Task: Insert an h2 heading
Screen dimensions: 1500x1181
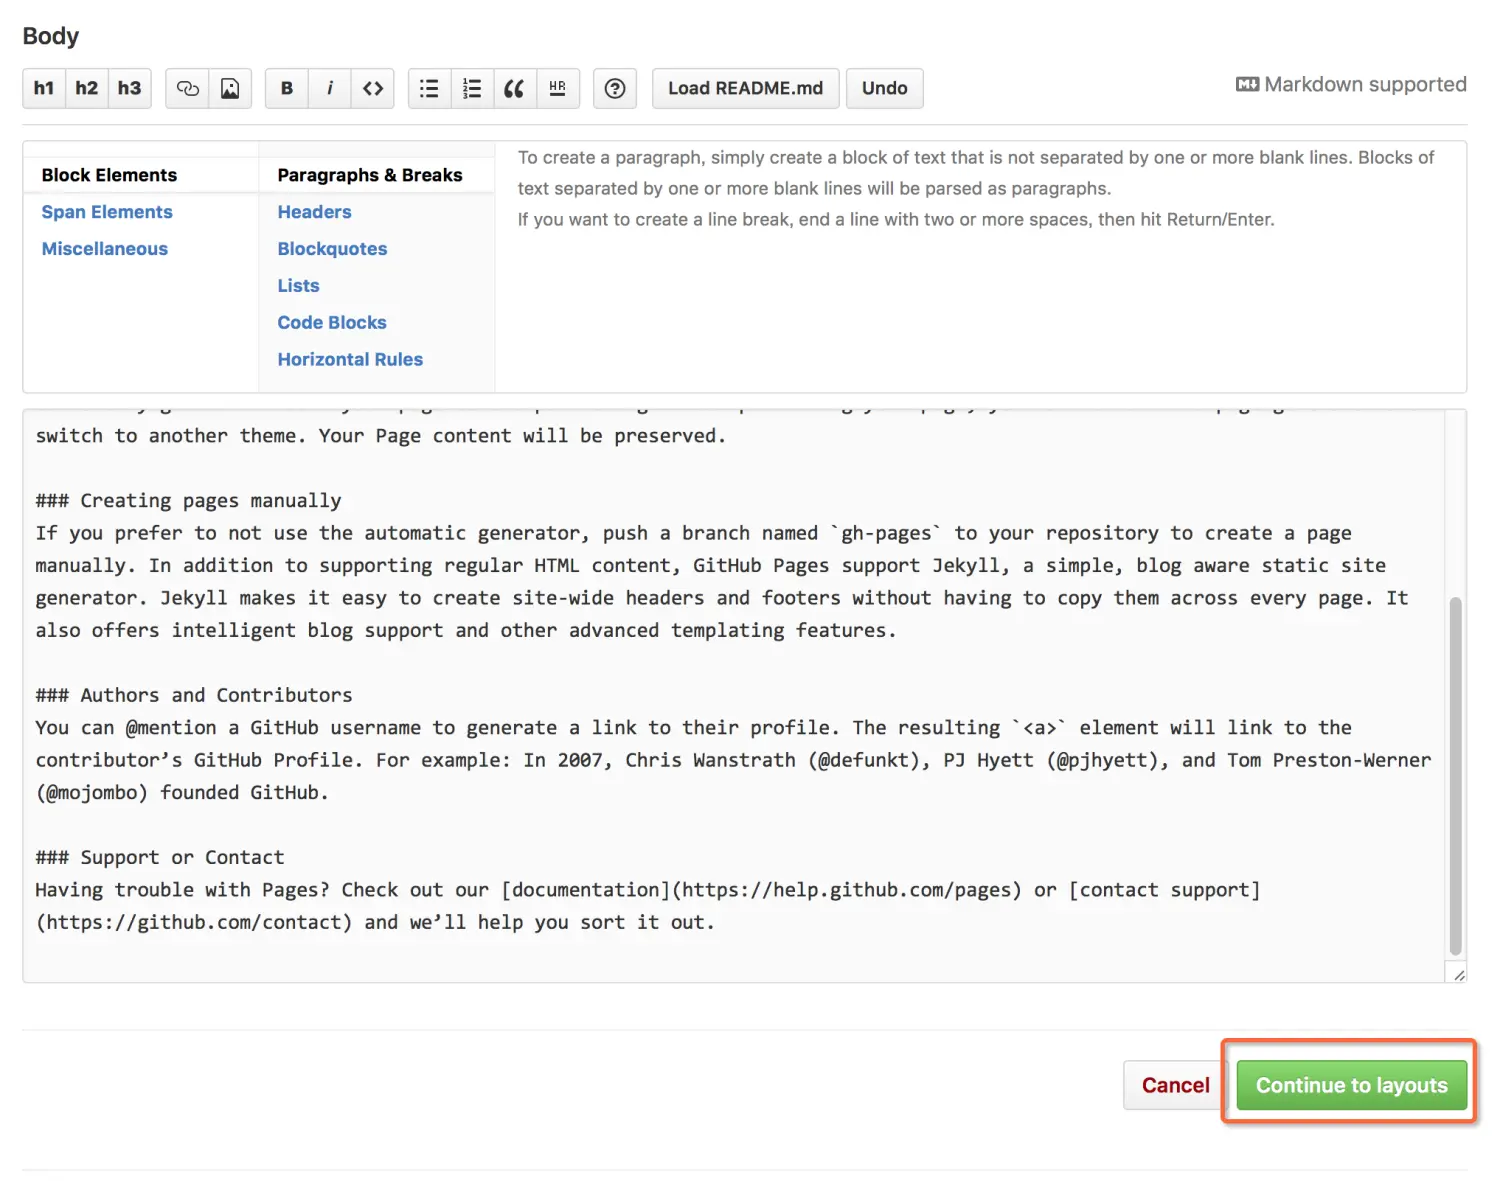Action: point(87,88)
